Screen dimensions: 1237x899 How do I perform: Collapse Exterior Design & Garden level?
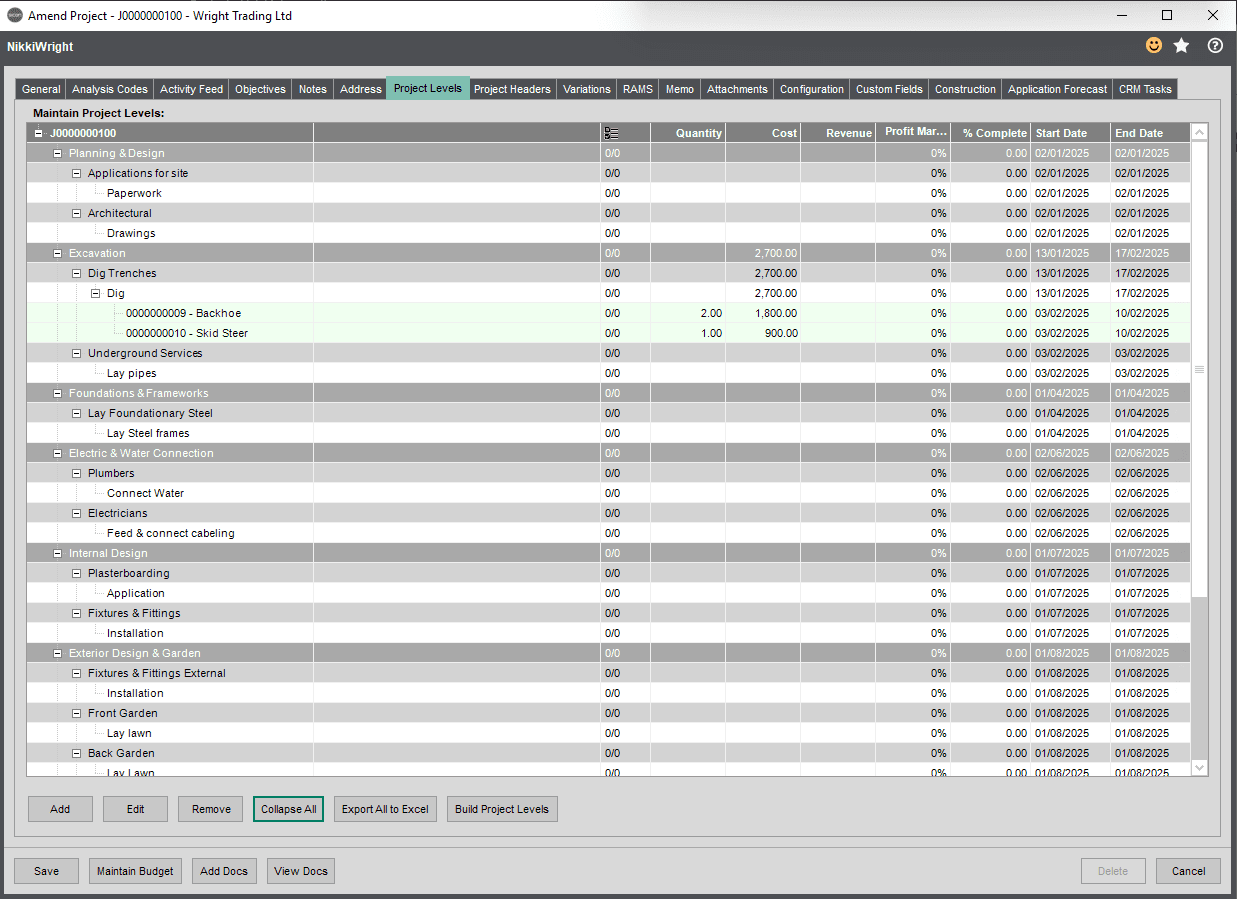click(58, 653)
